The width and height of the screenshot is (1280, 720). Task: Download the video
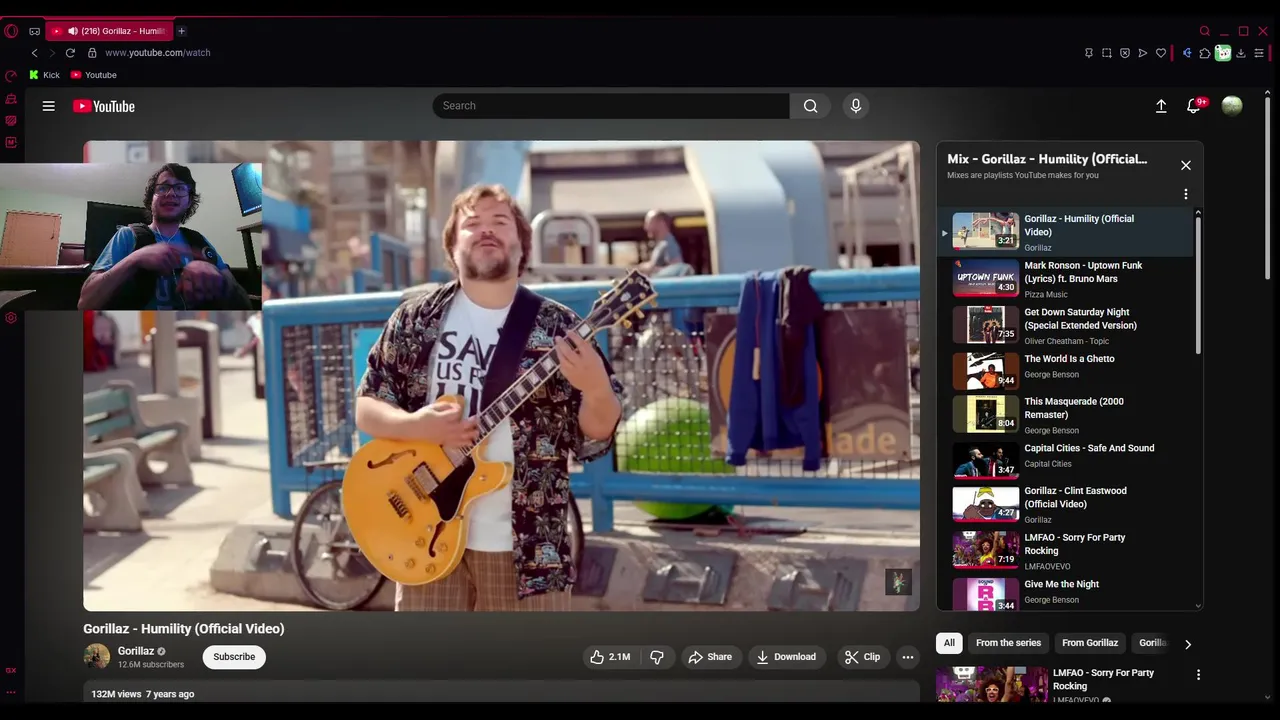click(786, 657)
